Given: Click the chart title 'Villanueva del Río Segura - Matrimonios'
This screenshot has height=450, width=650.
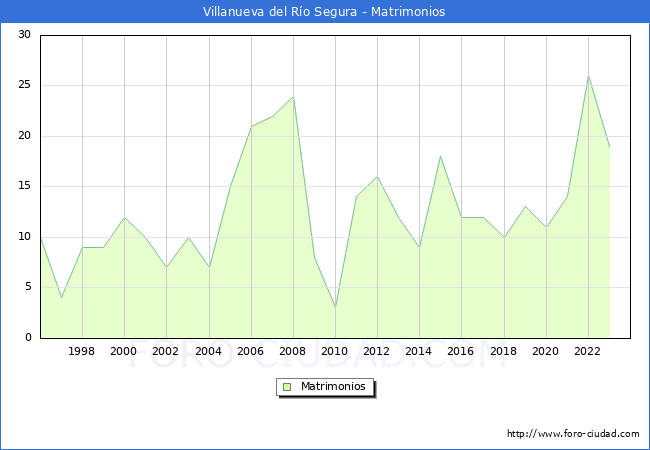Looking at the screenshot, I should (x=324, y=12).
